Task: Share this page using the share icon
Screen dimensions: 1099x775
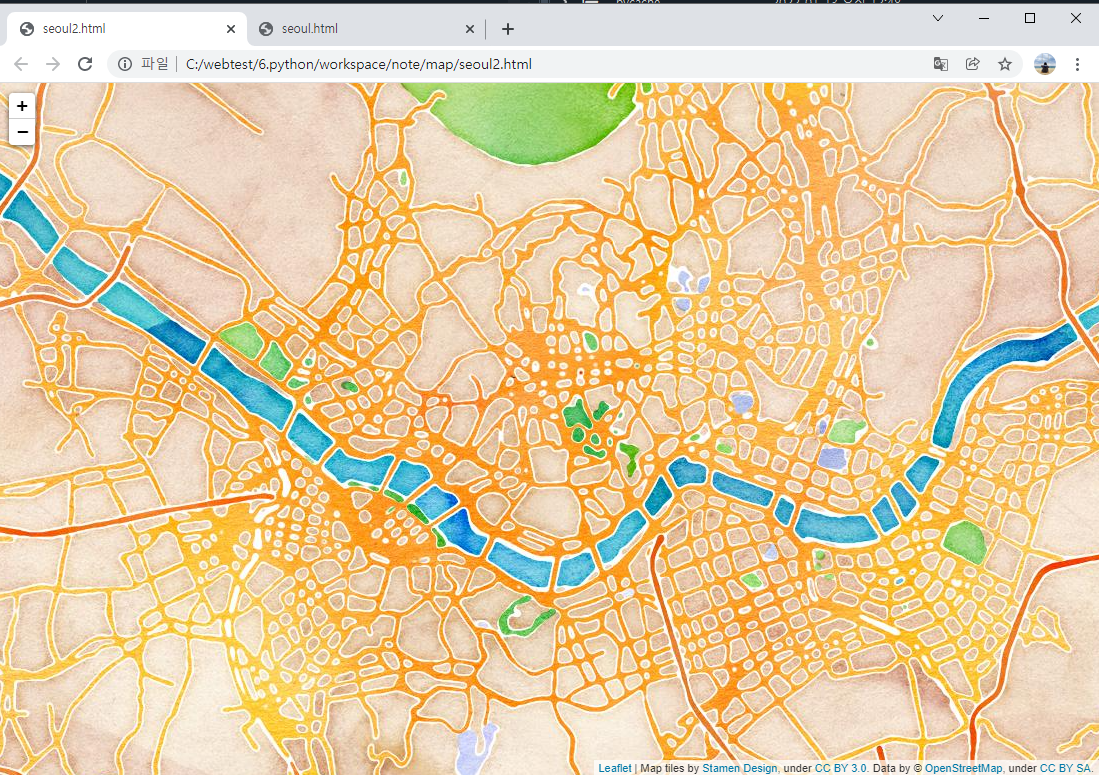Action: 973,64
